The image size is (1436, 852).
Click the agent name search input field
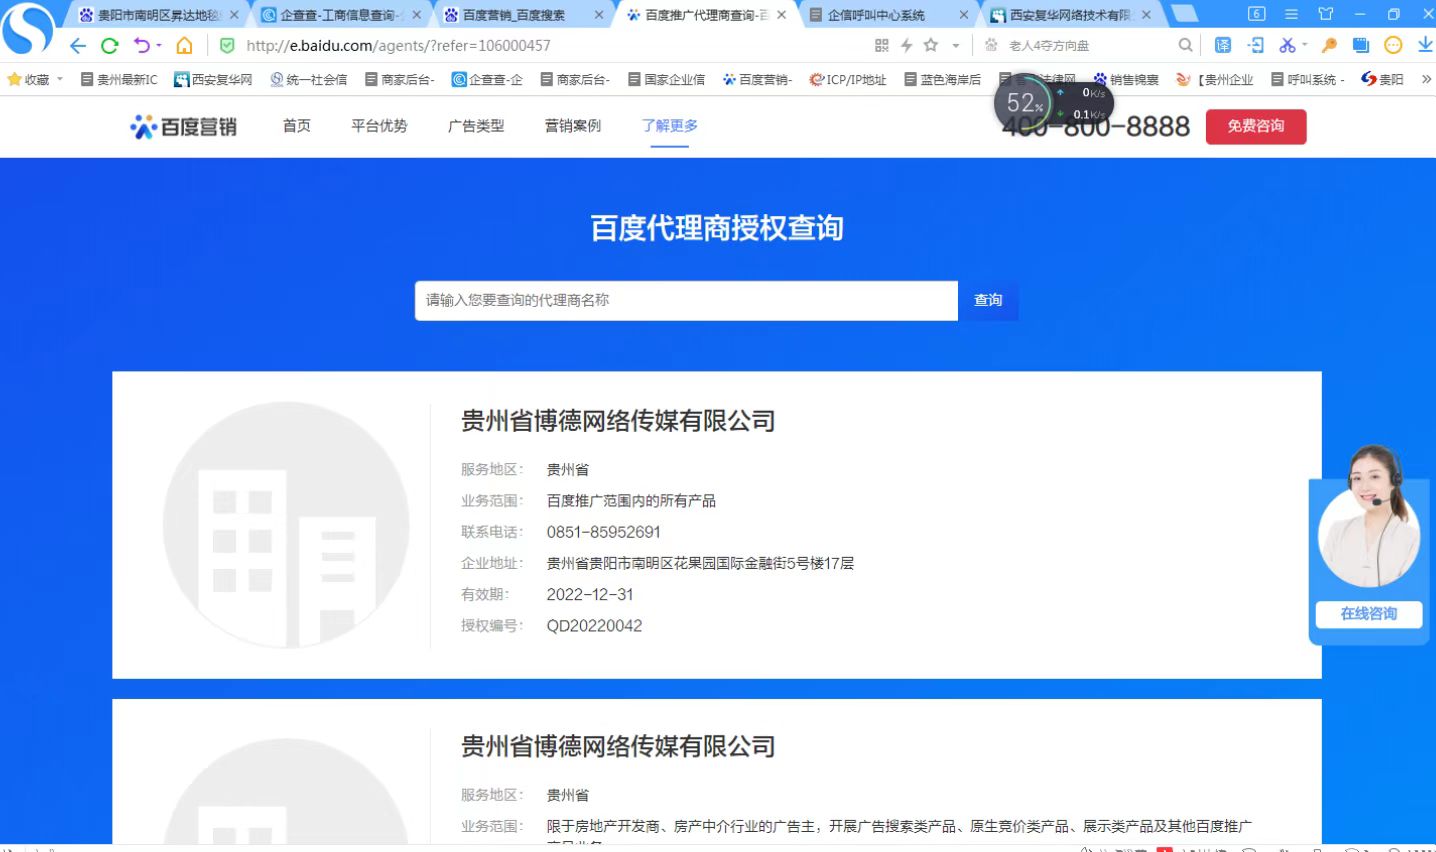(x=686, y=300)
